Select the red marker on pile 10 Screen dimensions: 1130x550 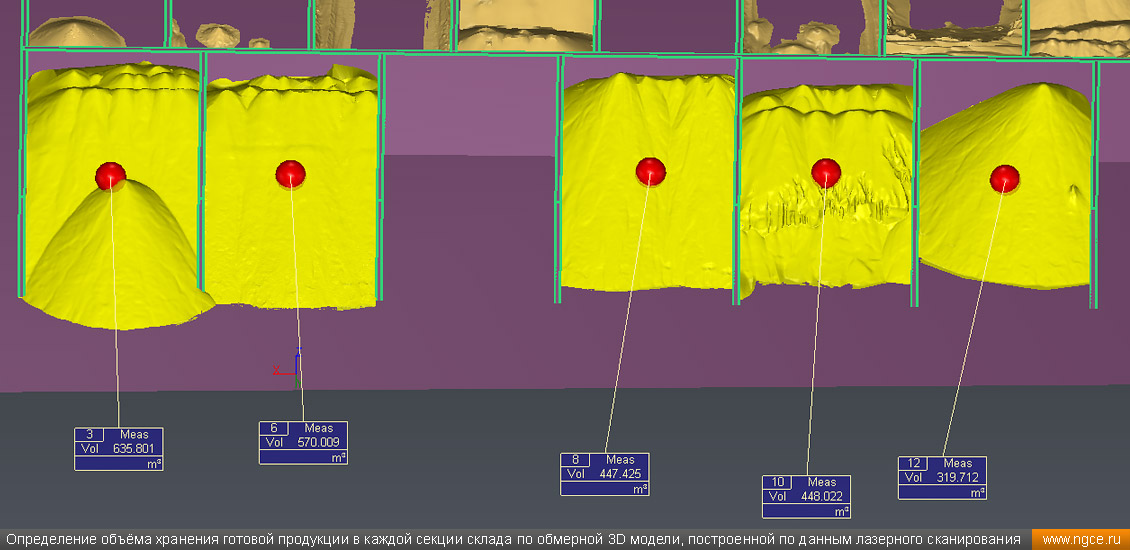(x=826, y=173)
